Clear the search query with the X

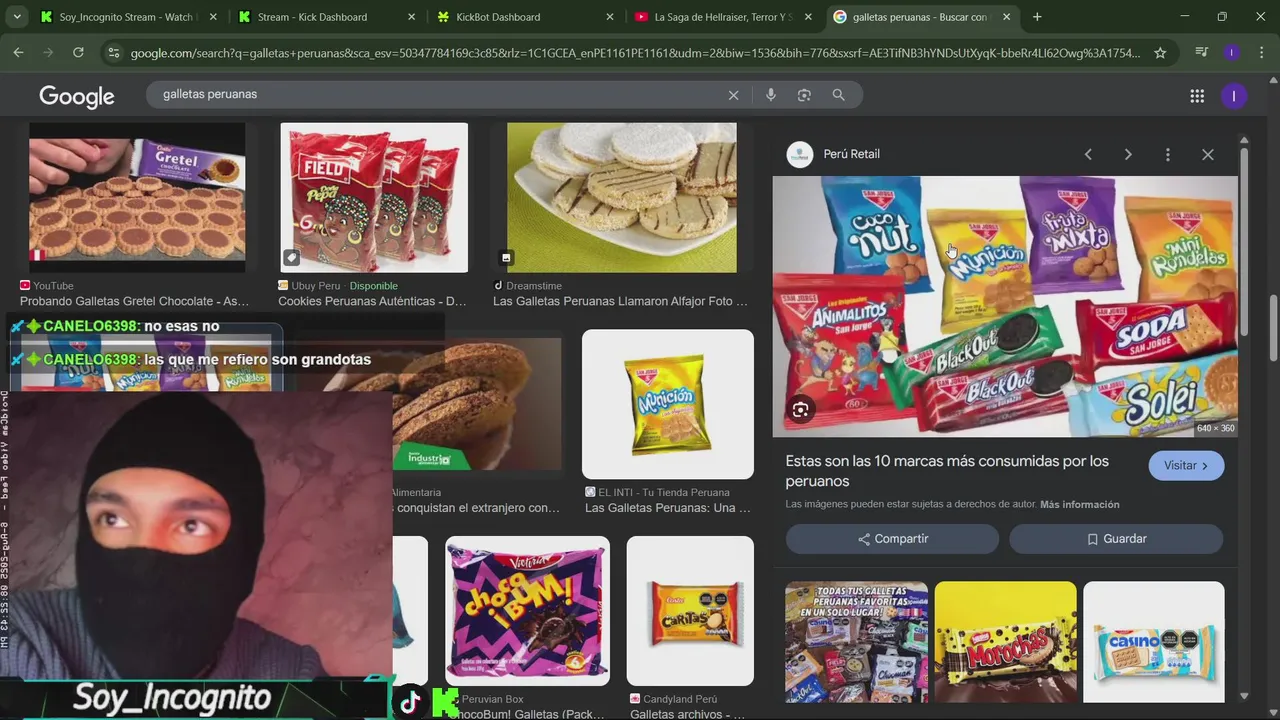click(733, 95)
